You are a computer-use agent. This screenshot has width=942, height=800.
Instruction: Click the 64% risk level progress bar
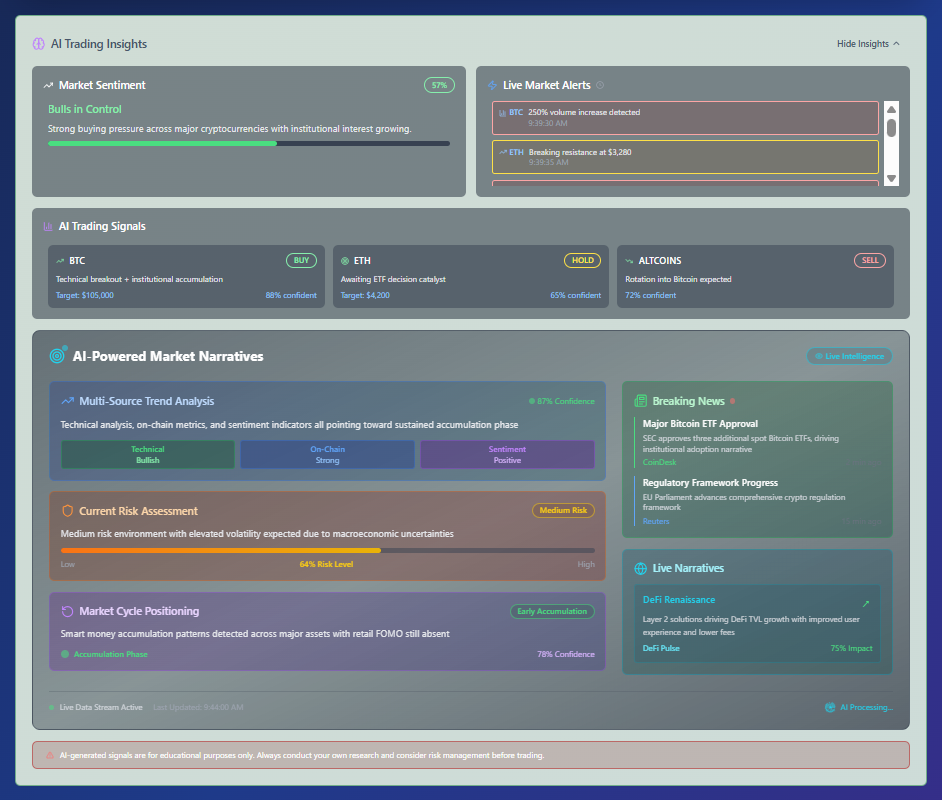[327, 550]
